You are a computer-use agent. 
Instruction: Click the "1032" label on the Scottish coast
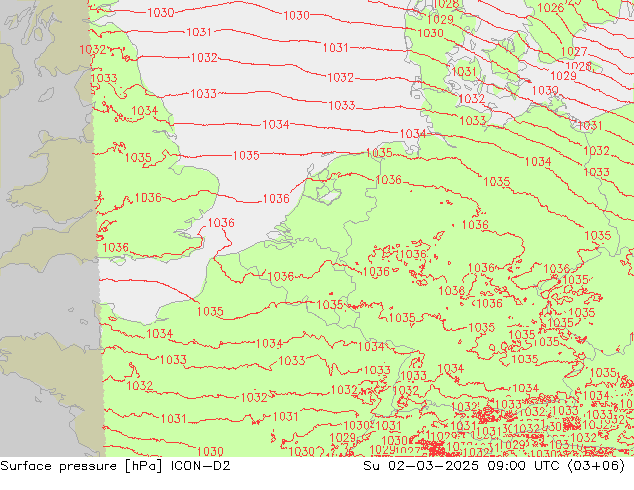[x=93, y=50]
